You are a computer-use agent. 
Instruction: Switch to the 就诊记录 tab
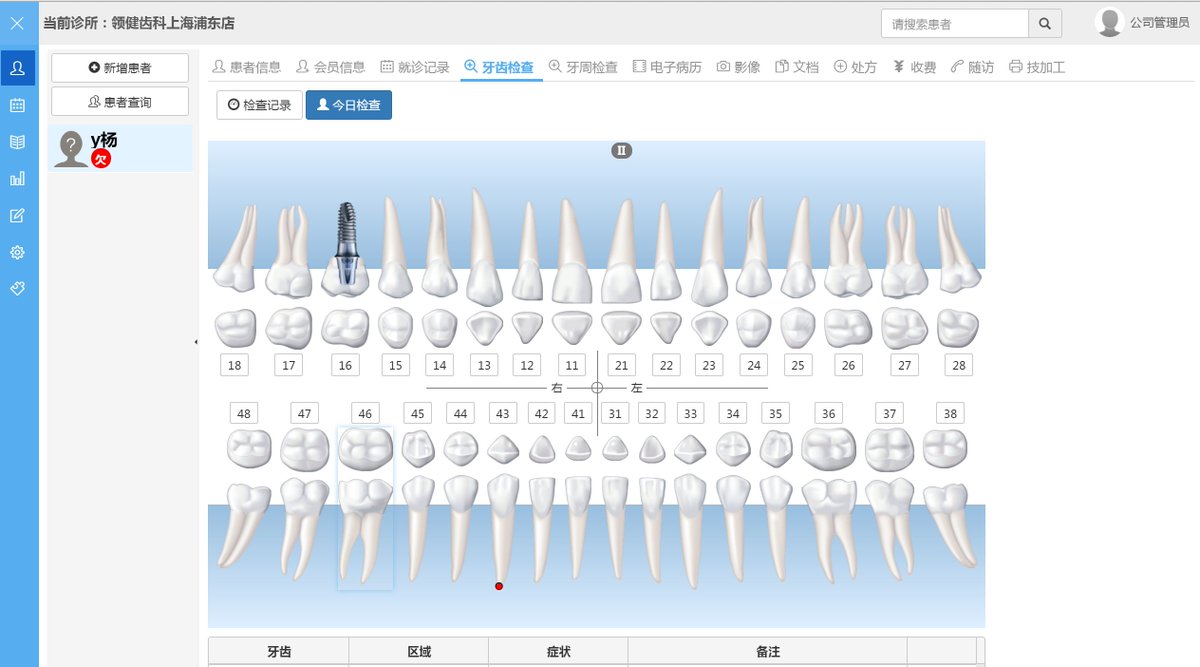pyautogui.click(x=415, y=67)
